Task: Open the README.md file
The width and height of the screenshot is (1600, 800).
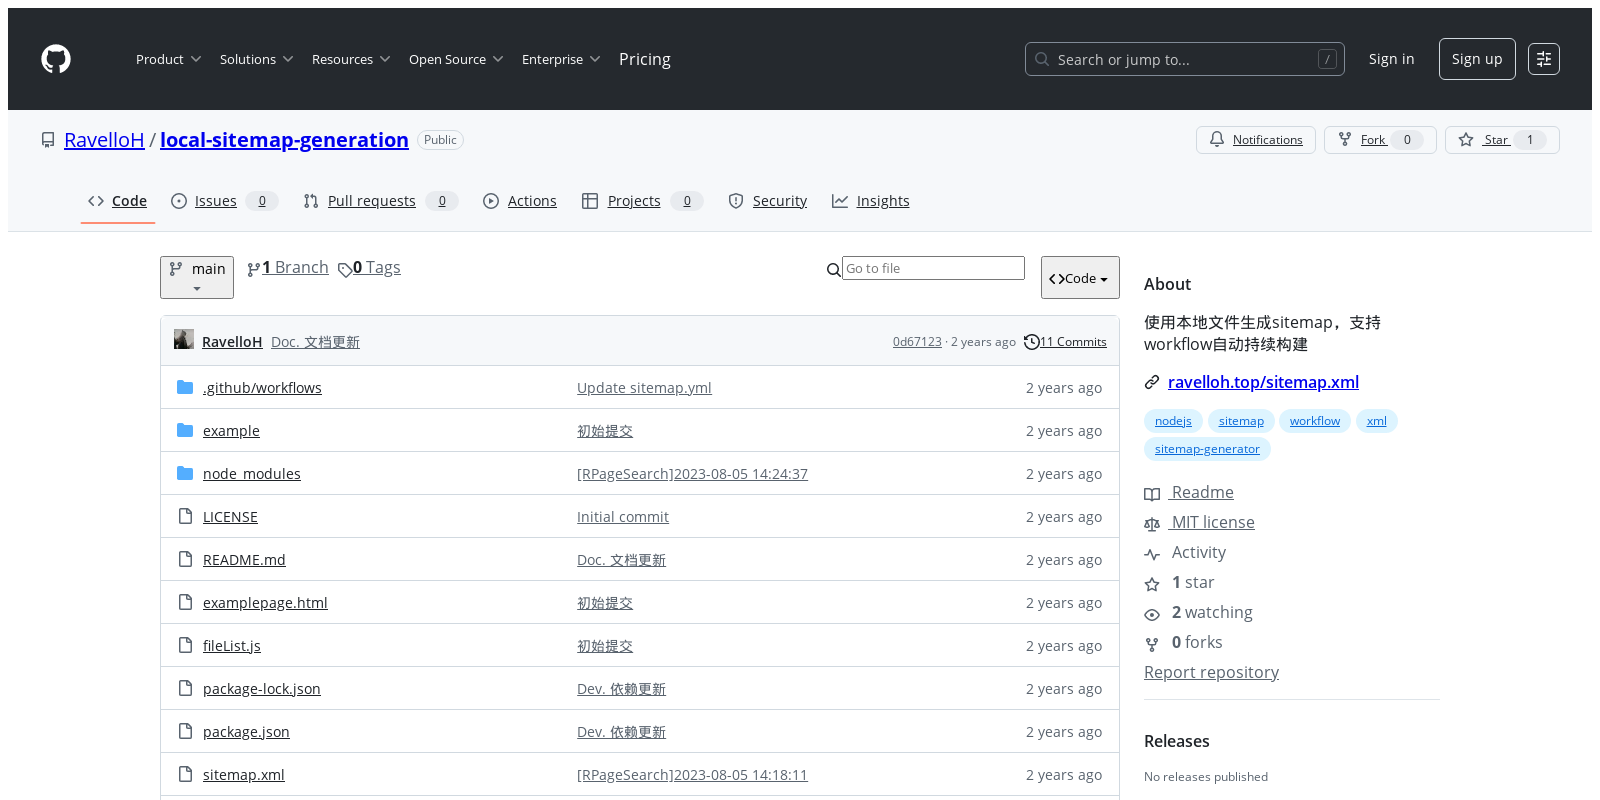Action: [x=244, y=560]
